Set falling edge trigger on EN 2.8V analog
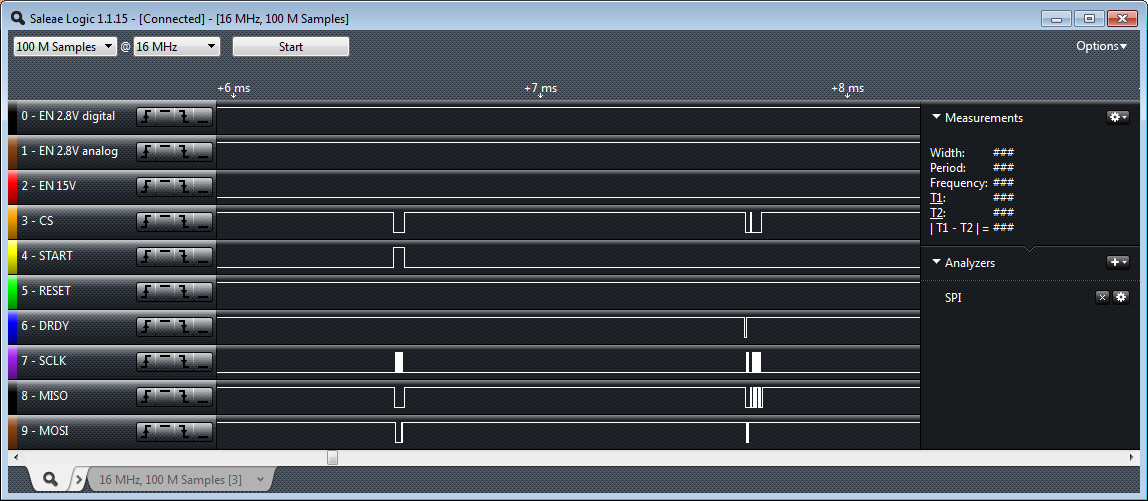This screenshot has width=1148, height=501. (x=184, y=152)
